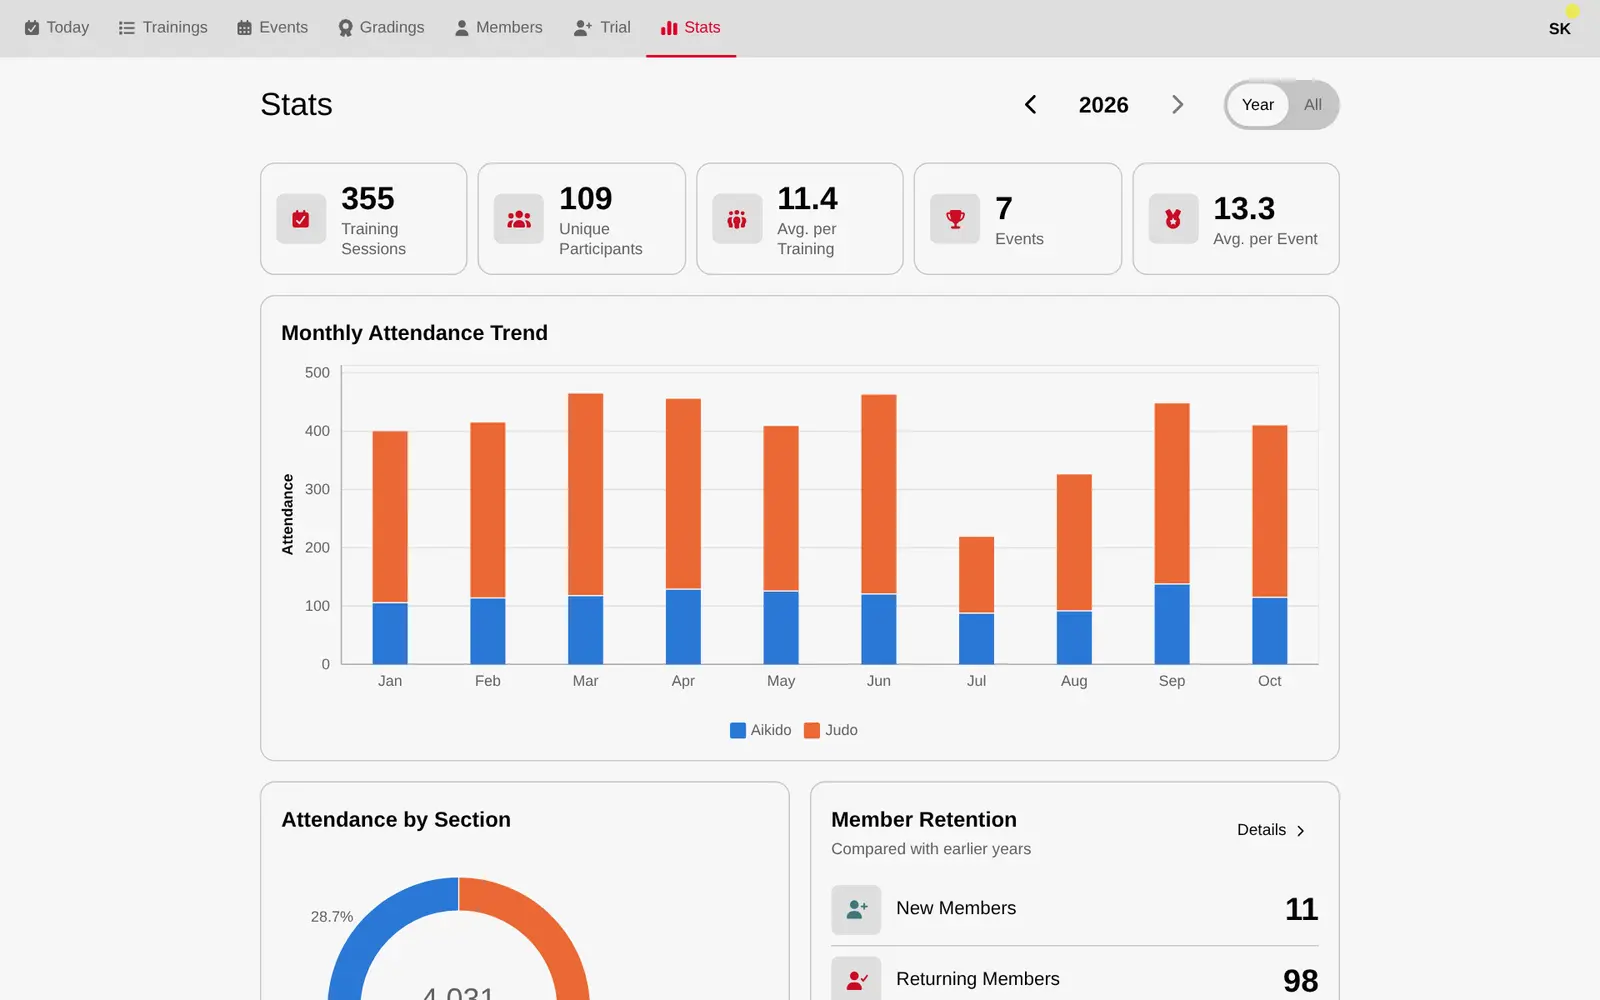This screenshot has height=1000, width=1600.
Task: Click the Members person icon
Action: pos(461,28)
